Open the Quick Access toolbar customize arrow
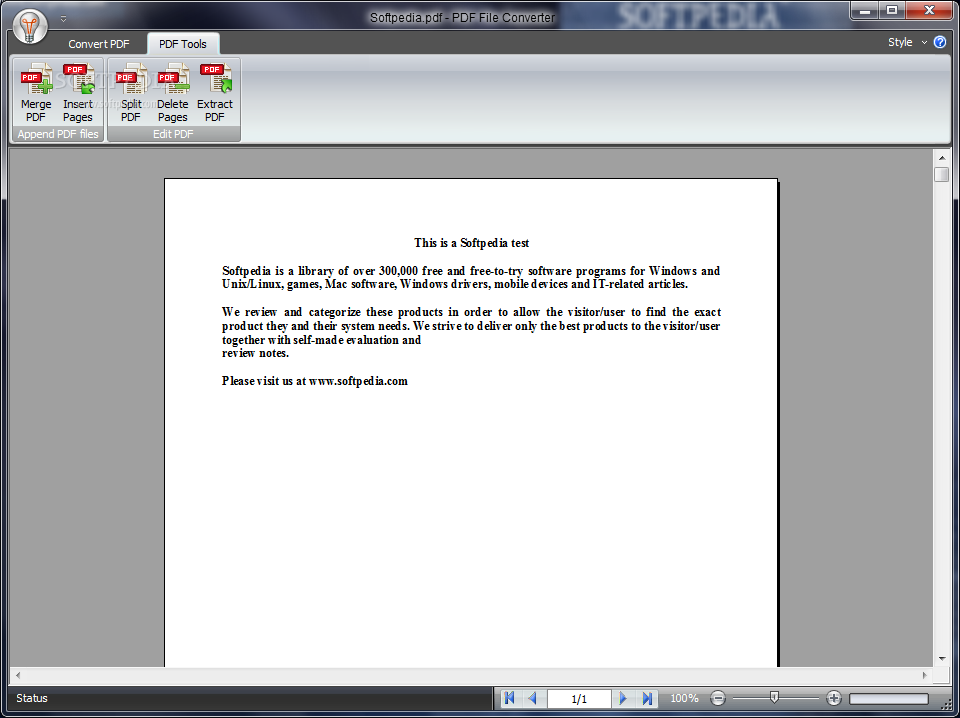The height and width of the screenshot is (718, 960). pos(63,19)
